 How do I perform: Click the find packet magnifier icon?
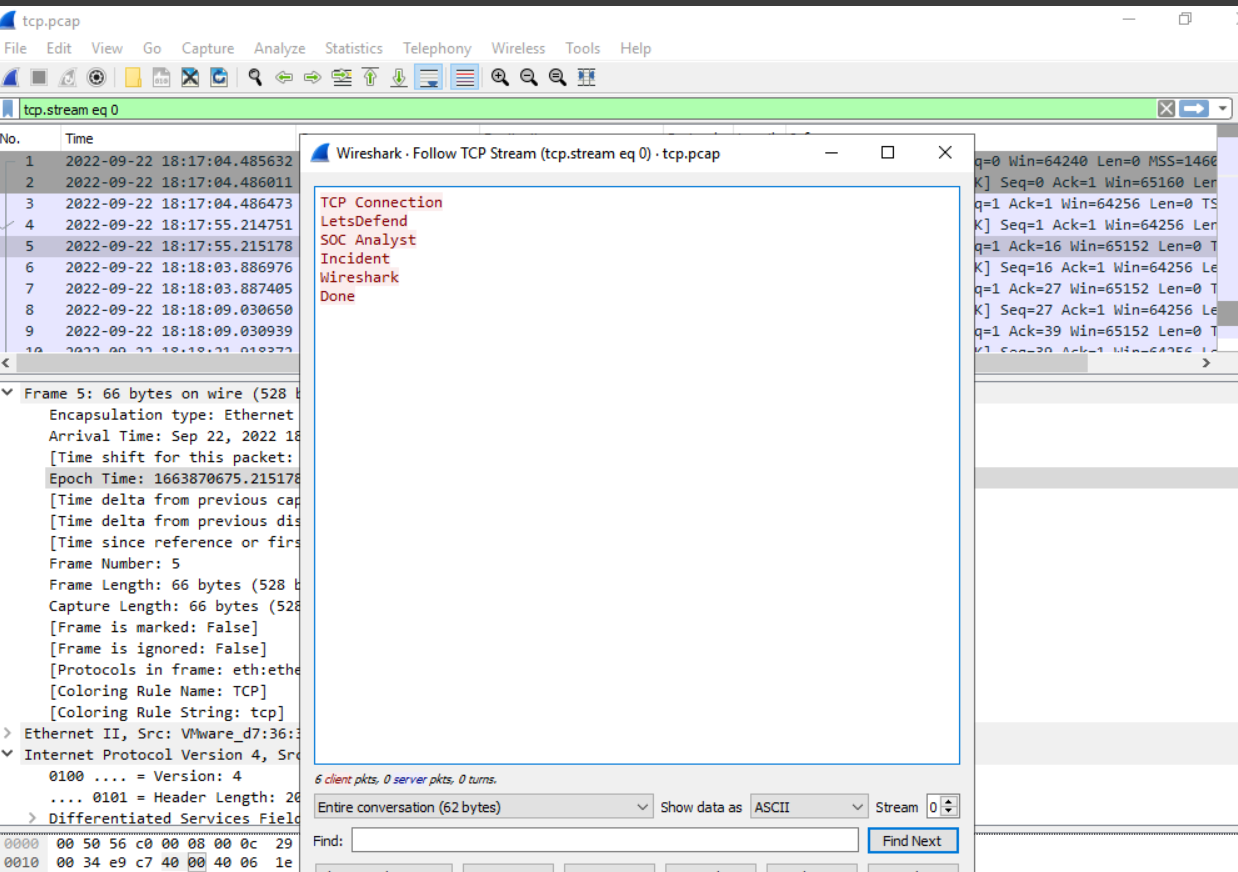(x=255, y=77)
